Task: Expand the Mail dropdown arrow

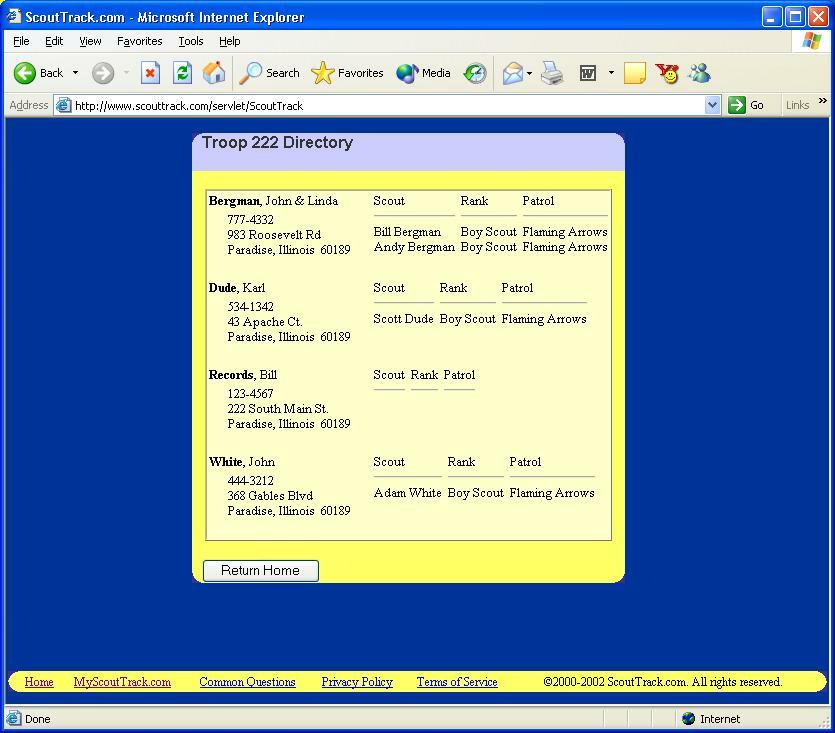Action: [x=529, y=73]
